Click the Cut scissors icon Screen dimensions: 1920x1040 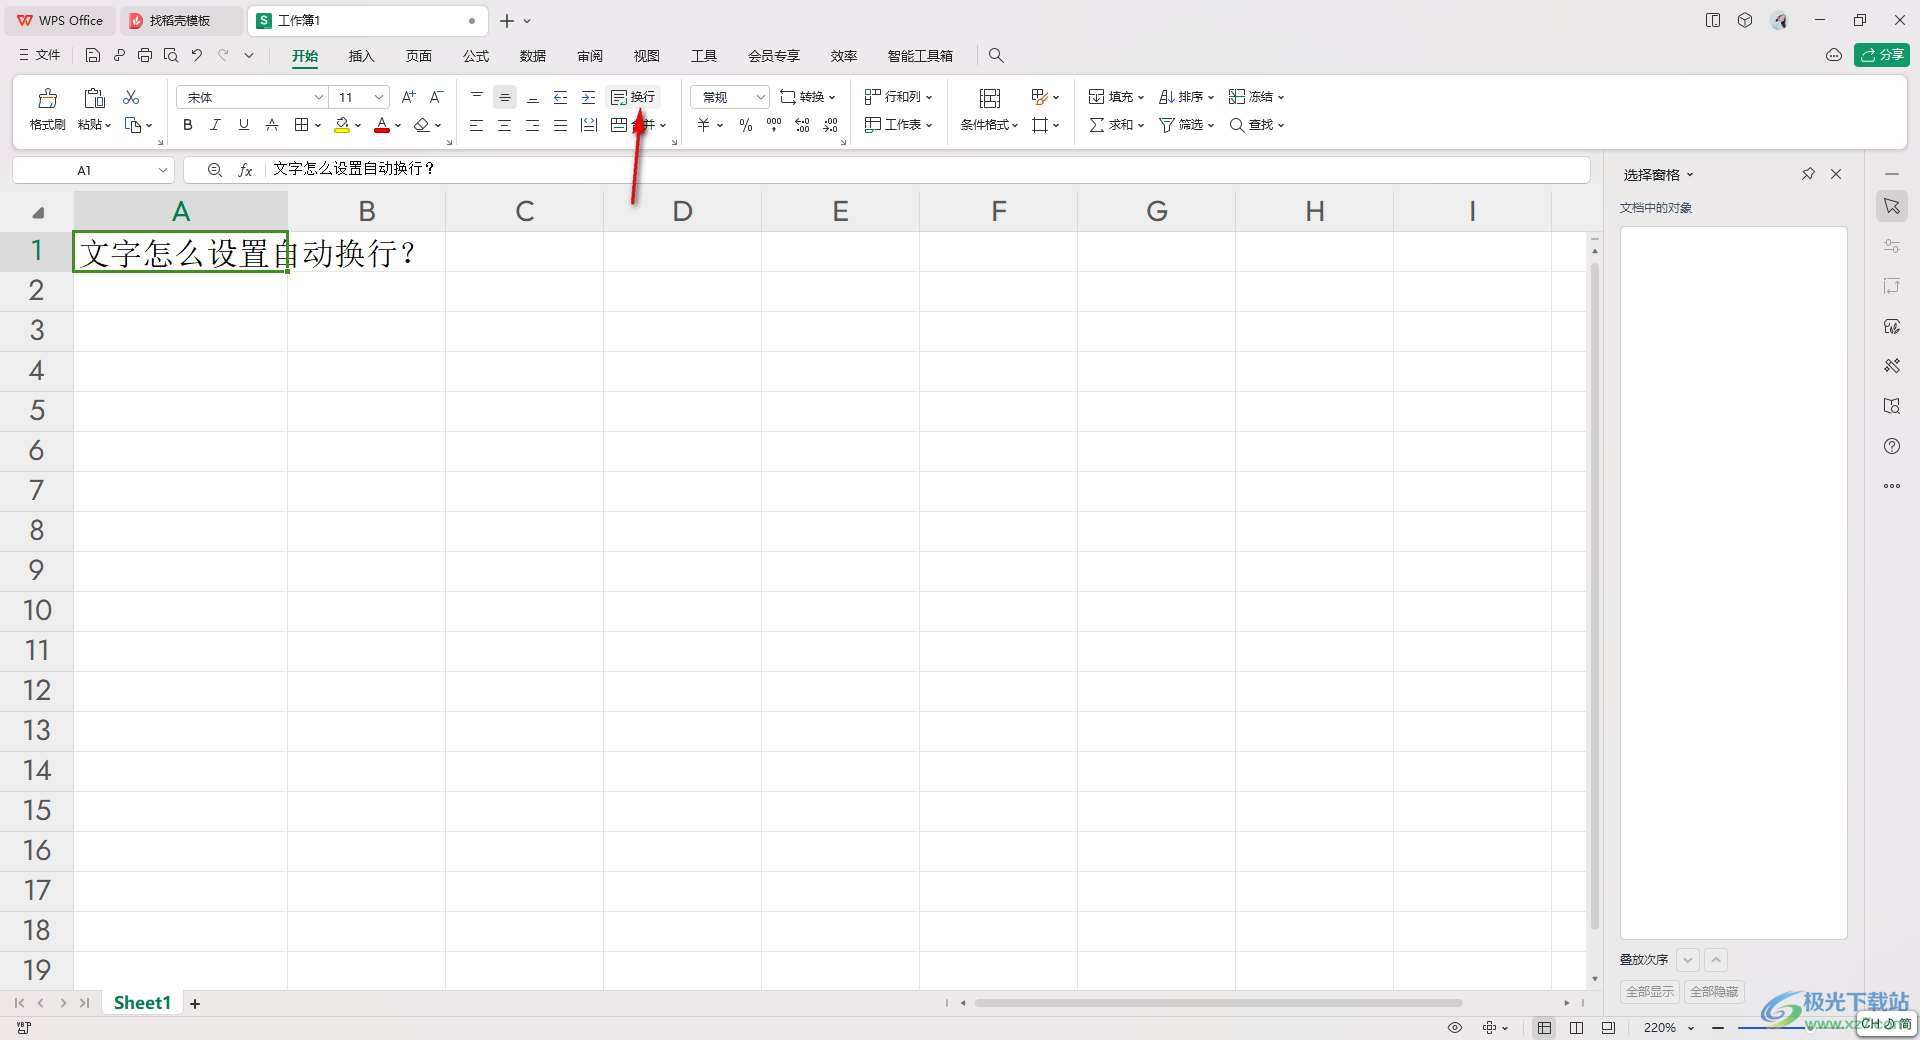pyautogui.click(x=131, y=97)
